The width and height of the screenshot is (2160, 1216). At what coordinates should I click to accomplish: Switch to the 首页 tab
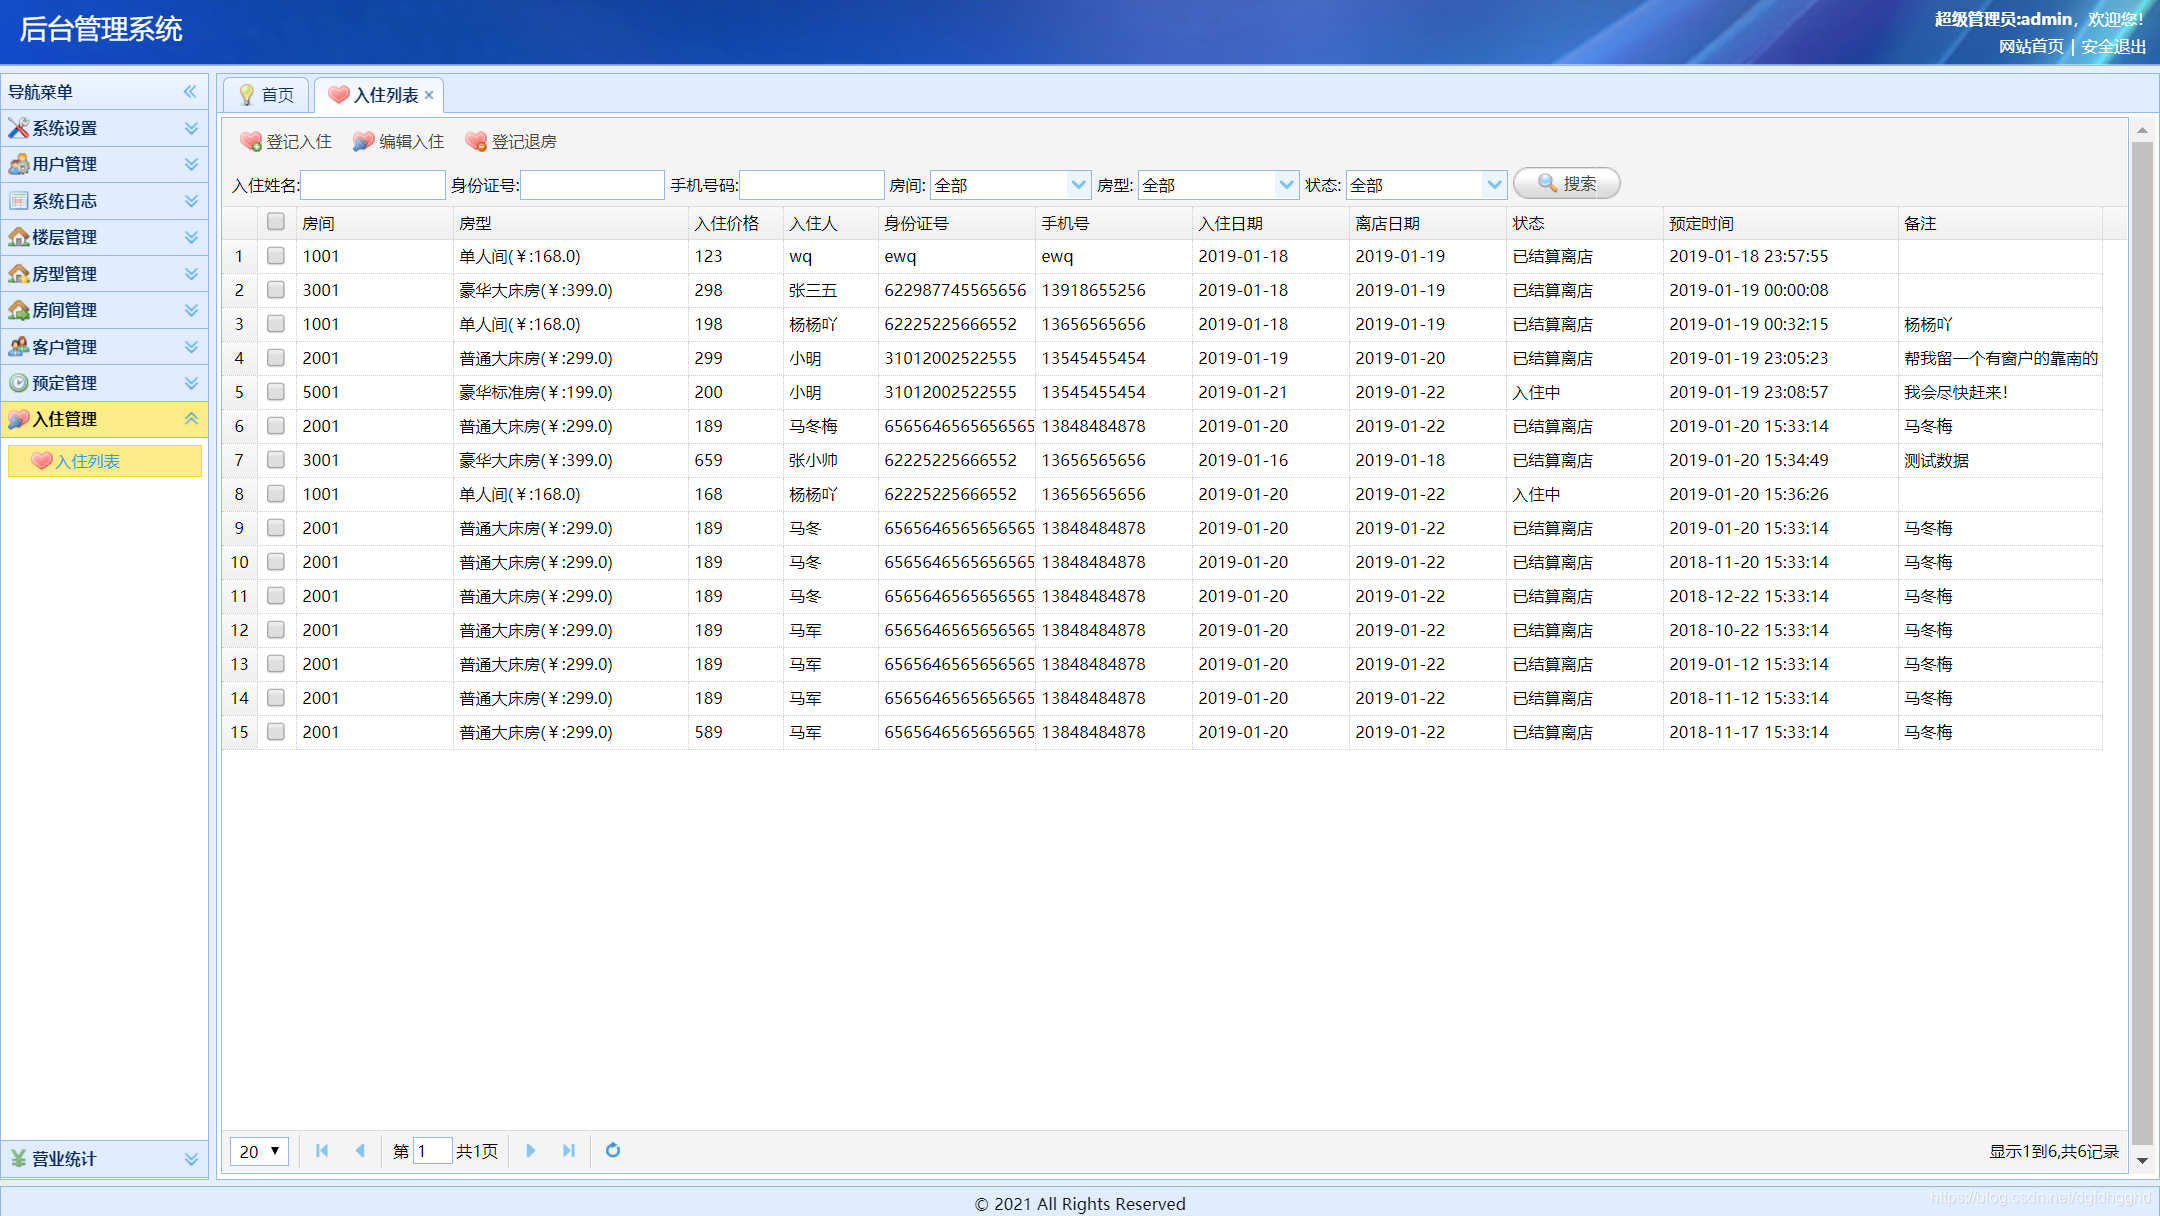266,95
